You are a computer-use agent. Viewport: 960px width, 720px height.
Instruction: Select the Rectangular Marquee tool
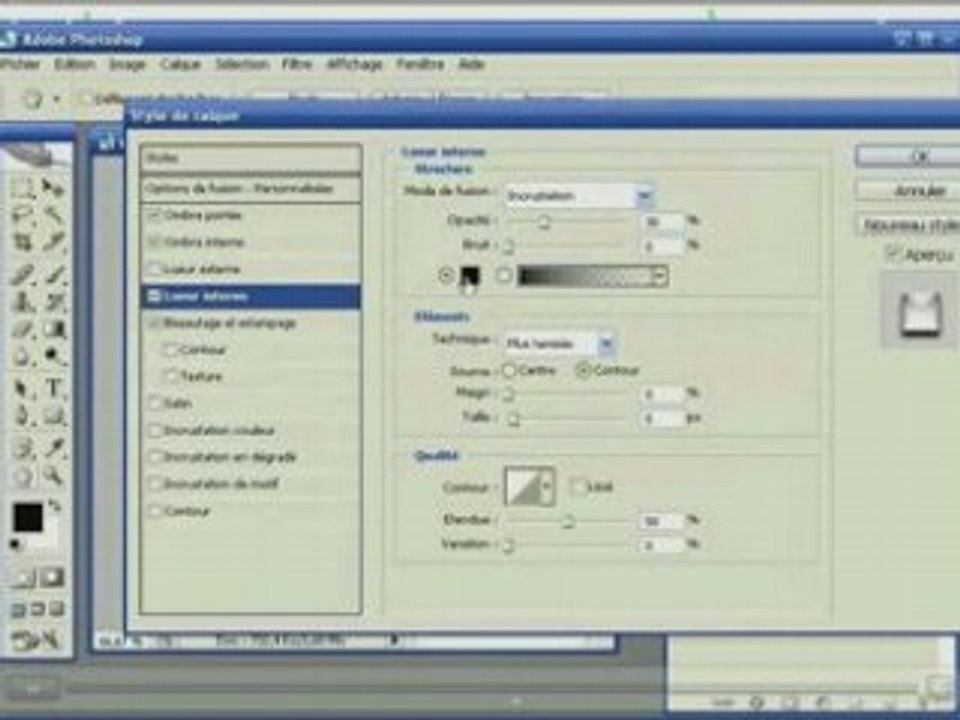[x=23, y=187]
